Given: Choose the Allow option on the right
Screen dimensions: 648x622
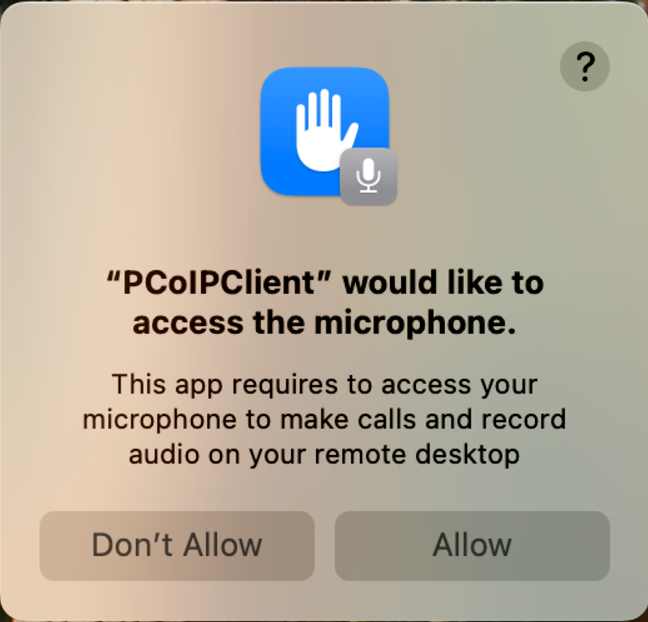Looking at the screenshot, I should click(x=472, y=546).
